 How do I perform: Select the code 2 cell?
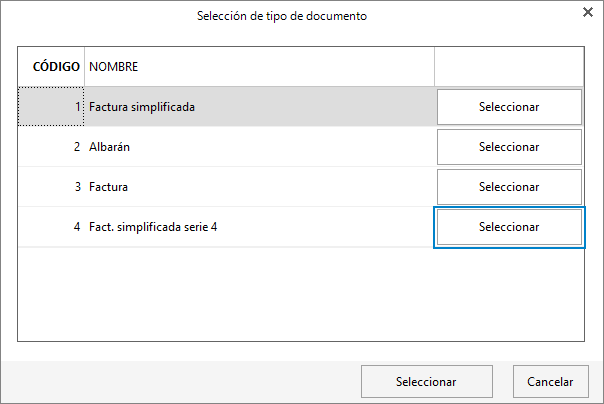point(51,147)
